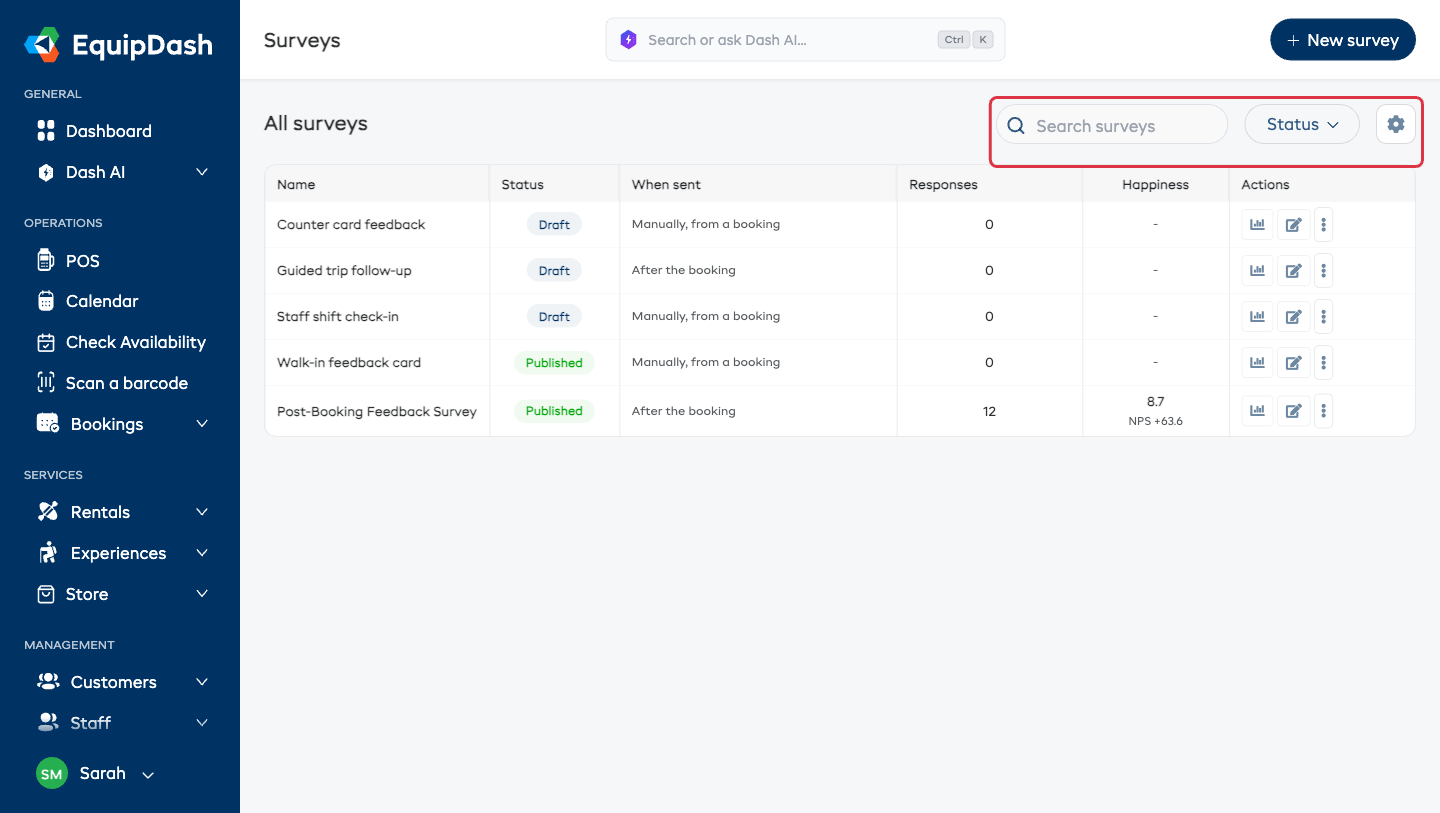This screenshot has height=813, width=1440.
Task: Click the New survey button
Action: (x=1343, y=40)
